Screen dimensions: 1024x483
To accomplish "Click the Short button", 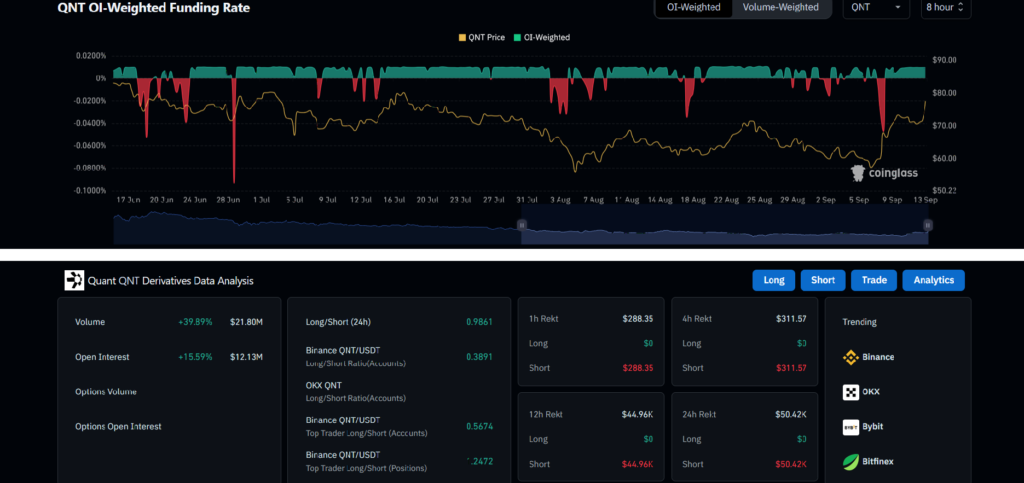I will tap(823, 280).
